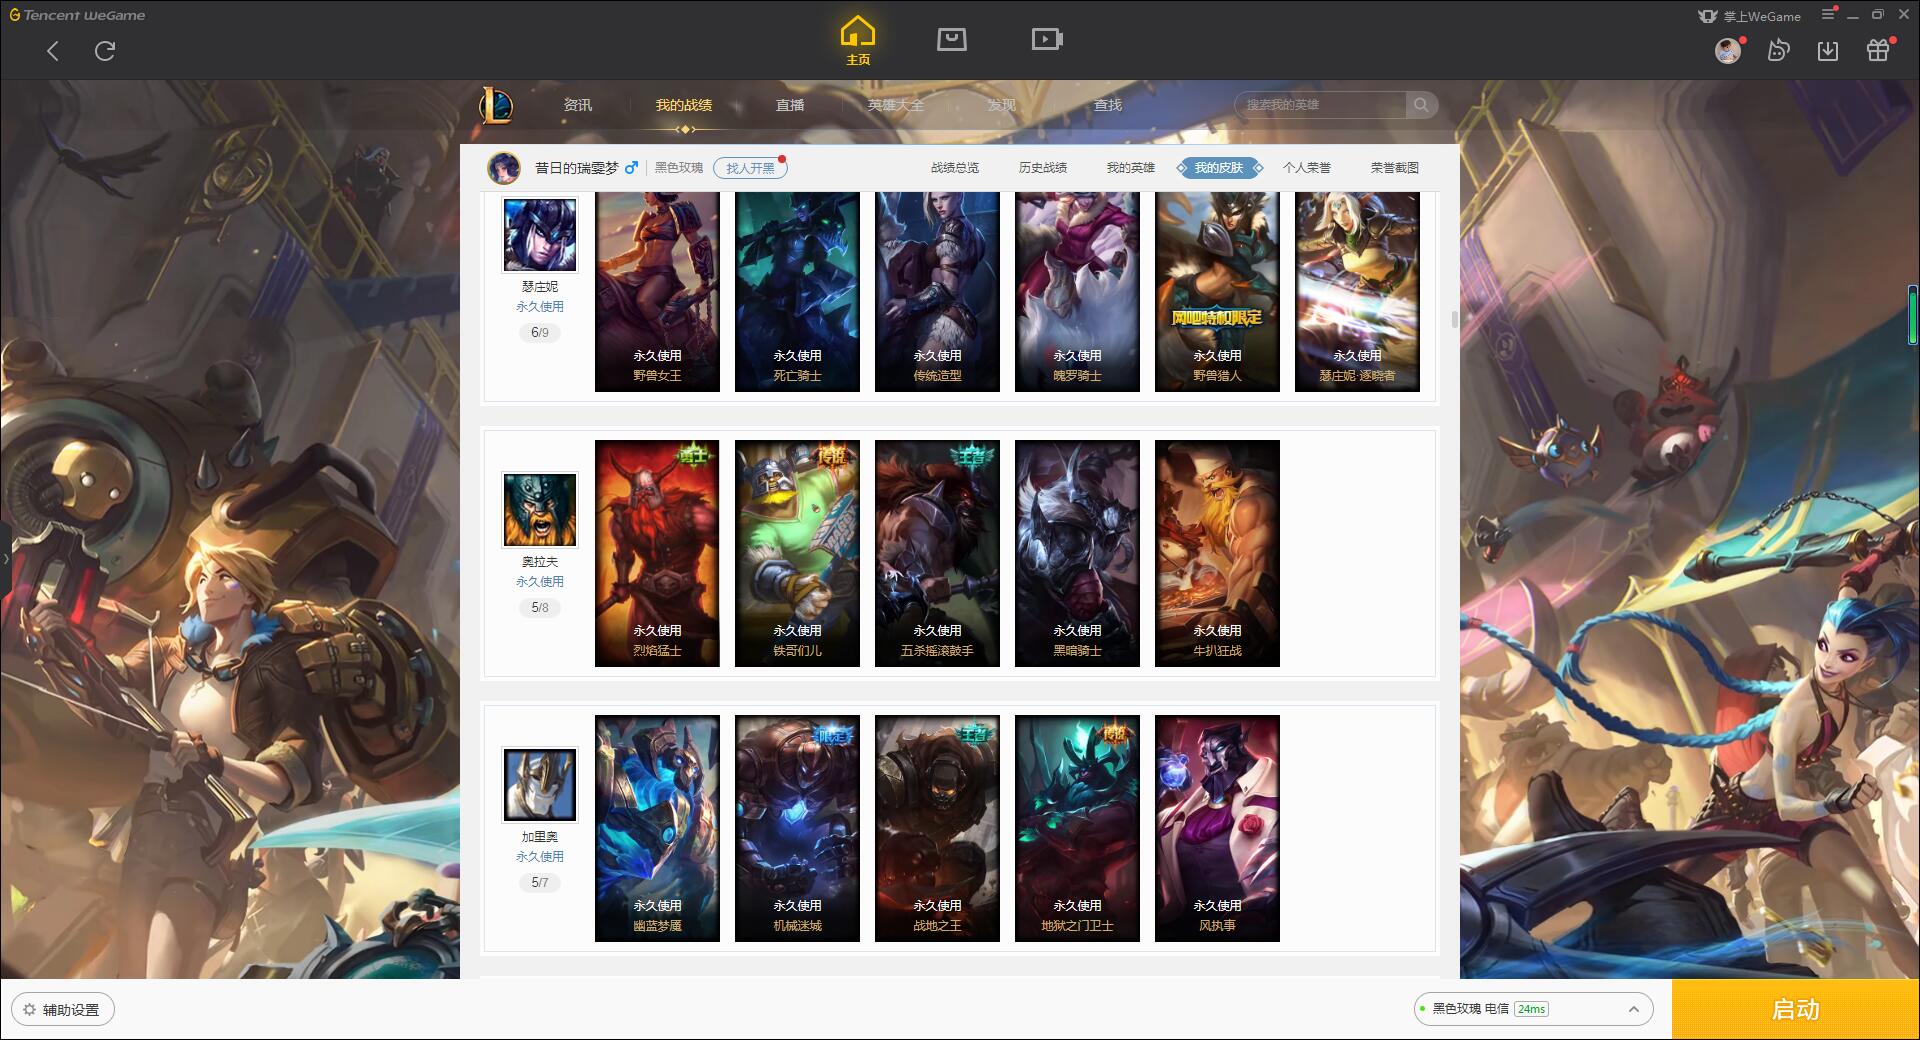The image size is (1920, 1040).
Task: Open the 地狱之门卫士 skin card
Action: click(1077, 828)
